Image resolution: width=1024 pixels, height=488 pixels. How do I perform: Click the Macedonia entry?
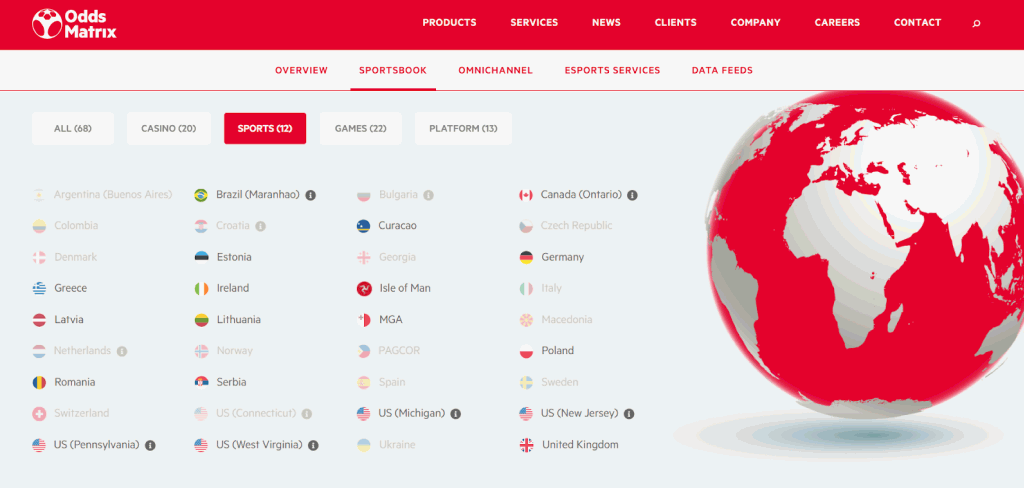(556, 320)
